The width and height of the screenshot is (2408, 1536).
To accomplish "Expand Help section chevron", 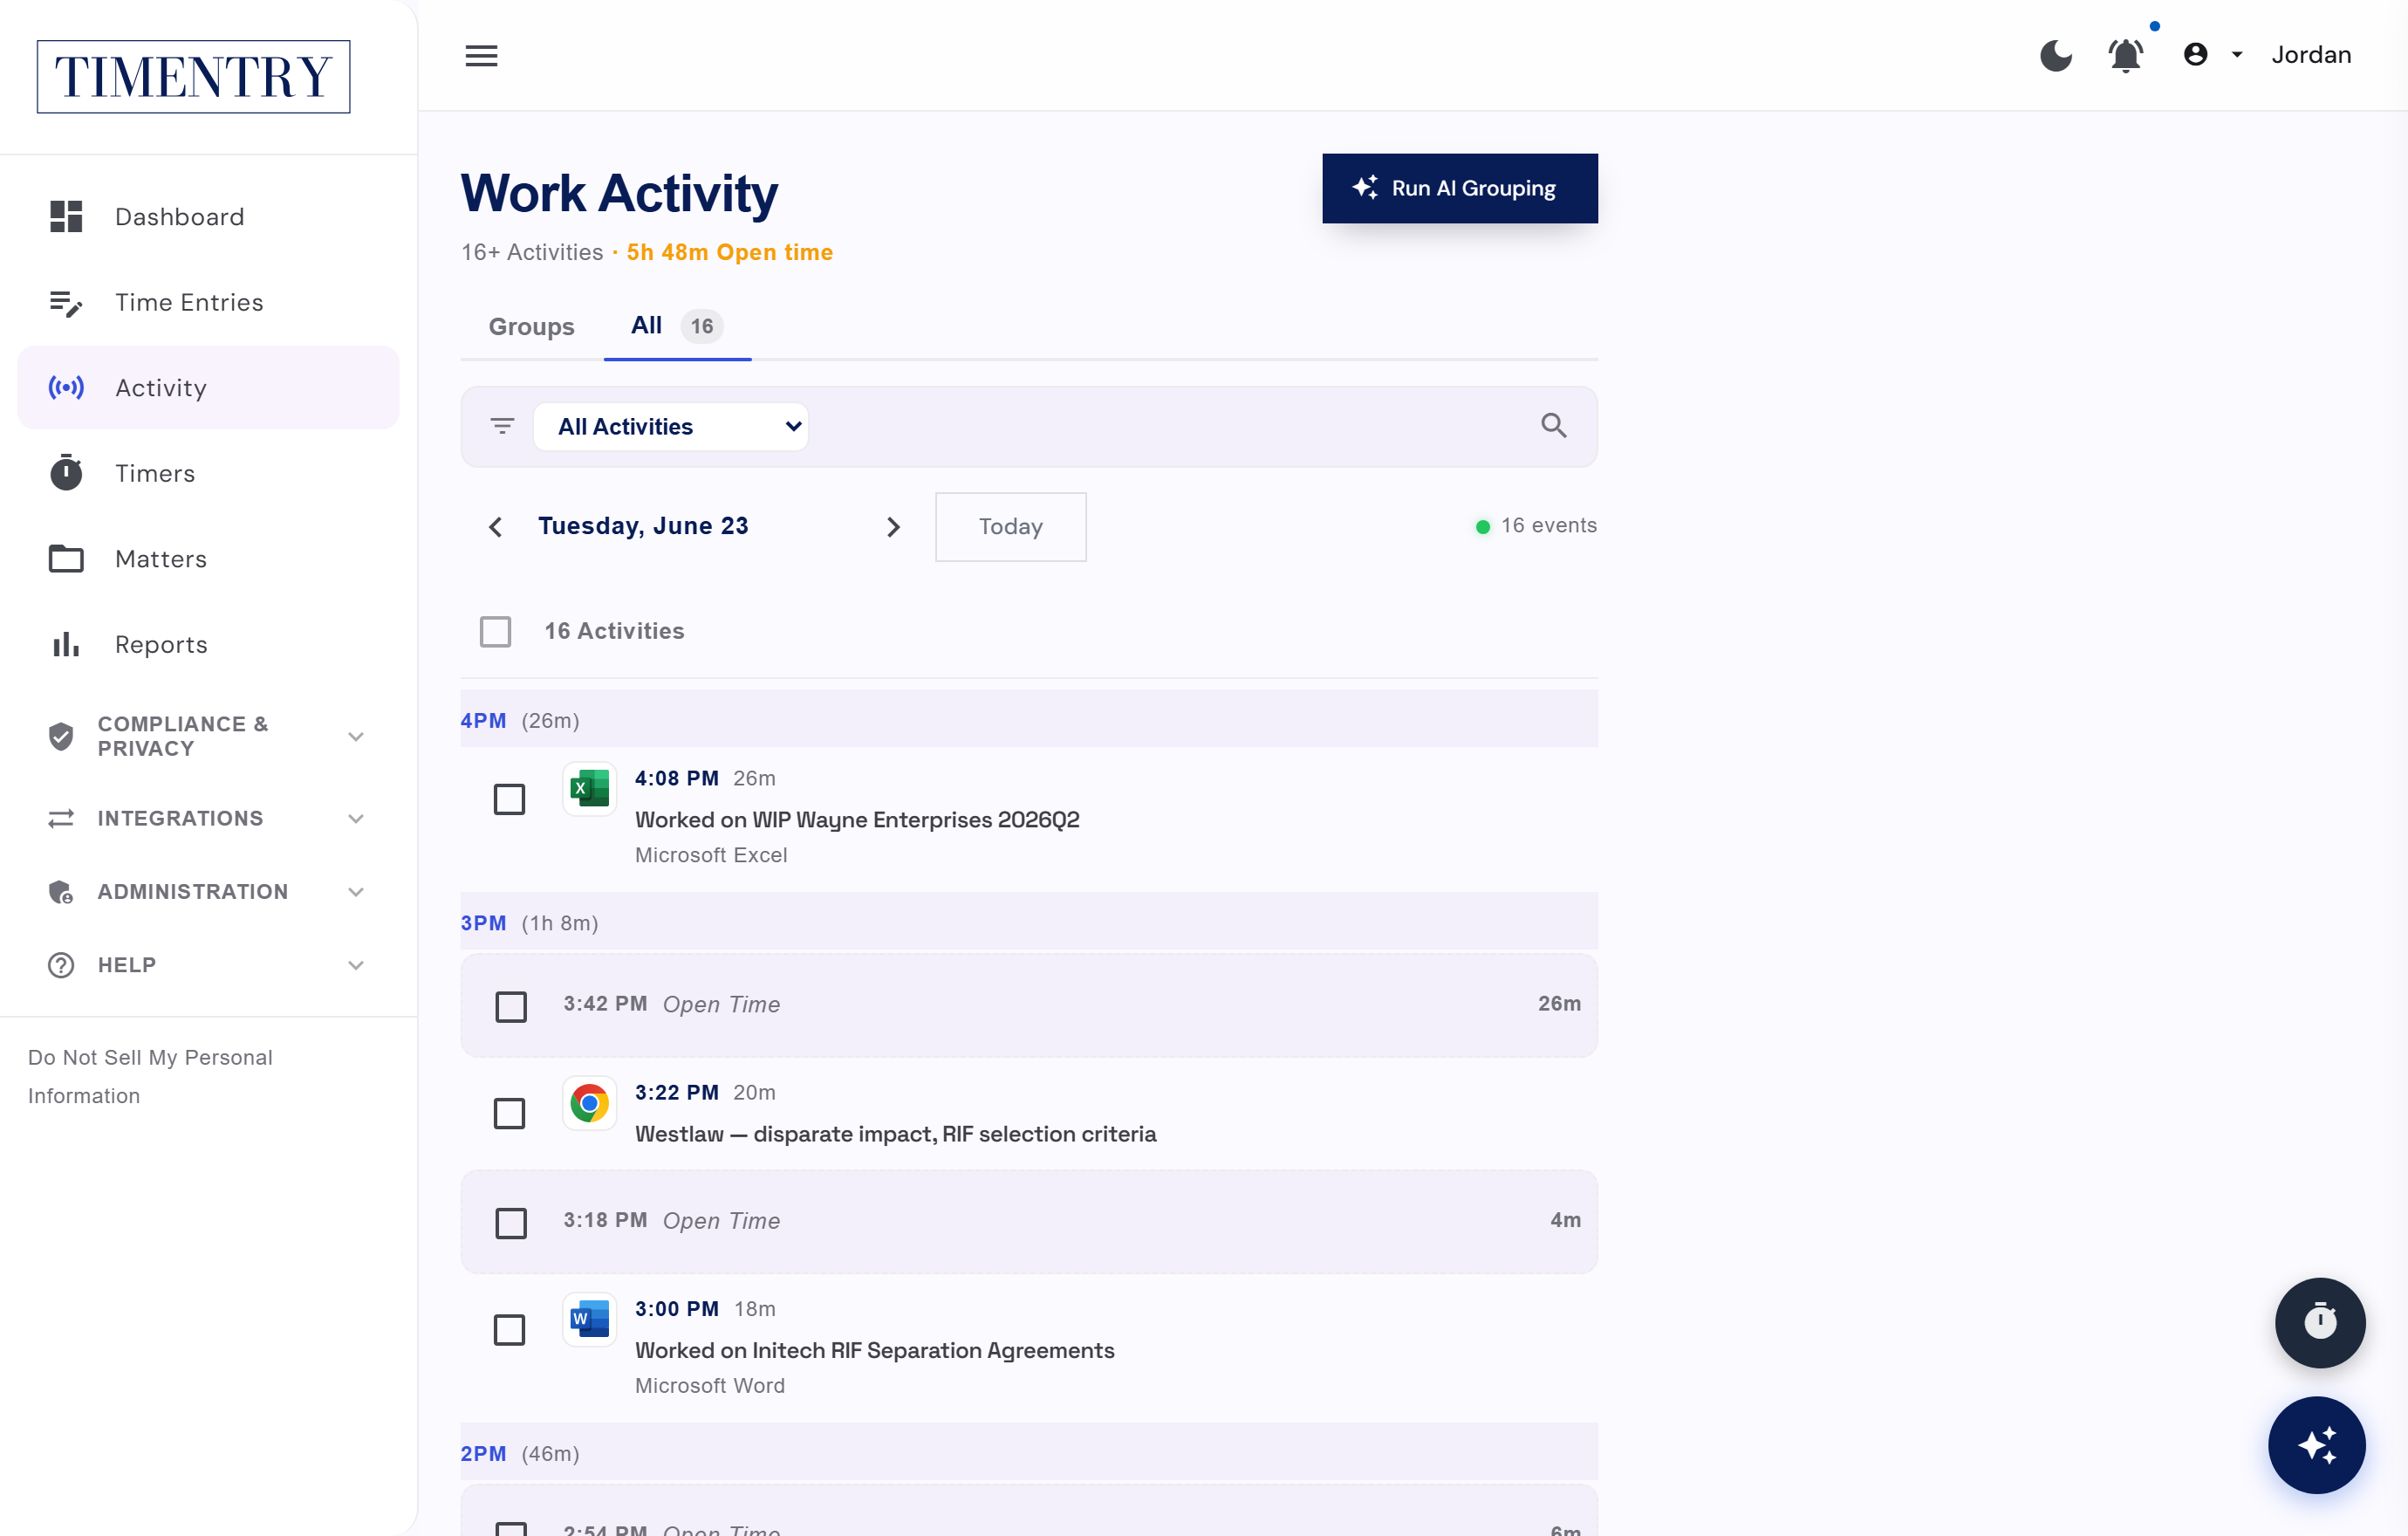I will [x=356, y=965].
